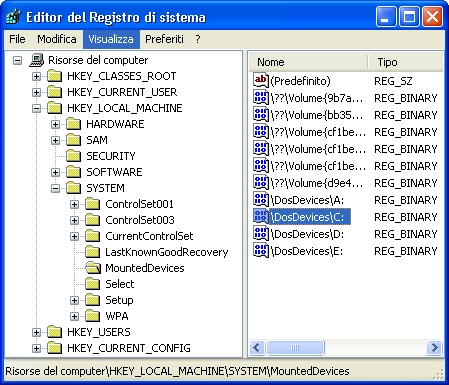
Task: Click the binary icon of \DosDevices\E:
Action: click(261, 251)
